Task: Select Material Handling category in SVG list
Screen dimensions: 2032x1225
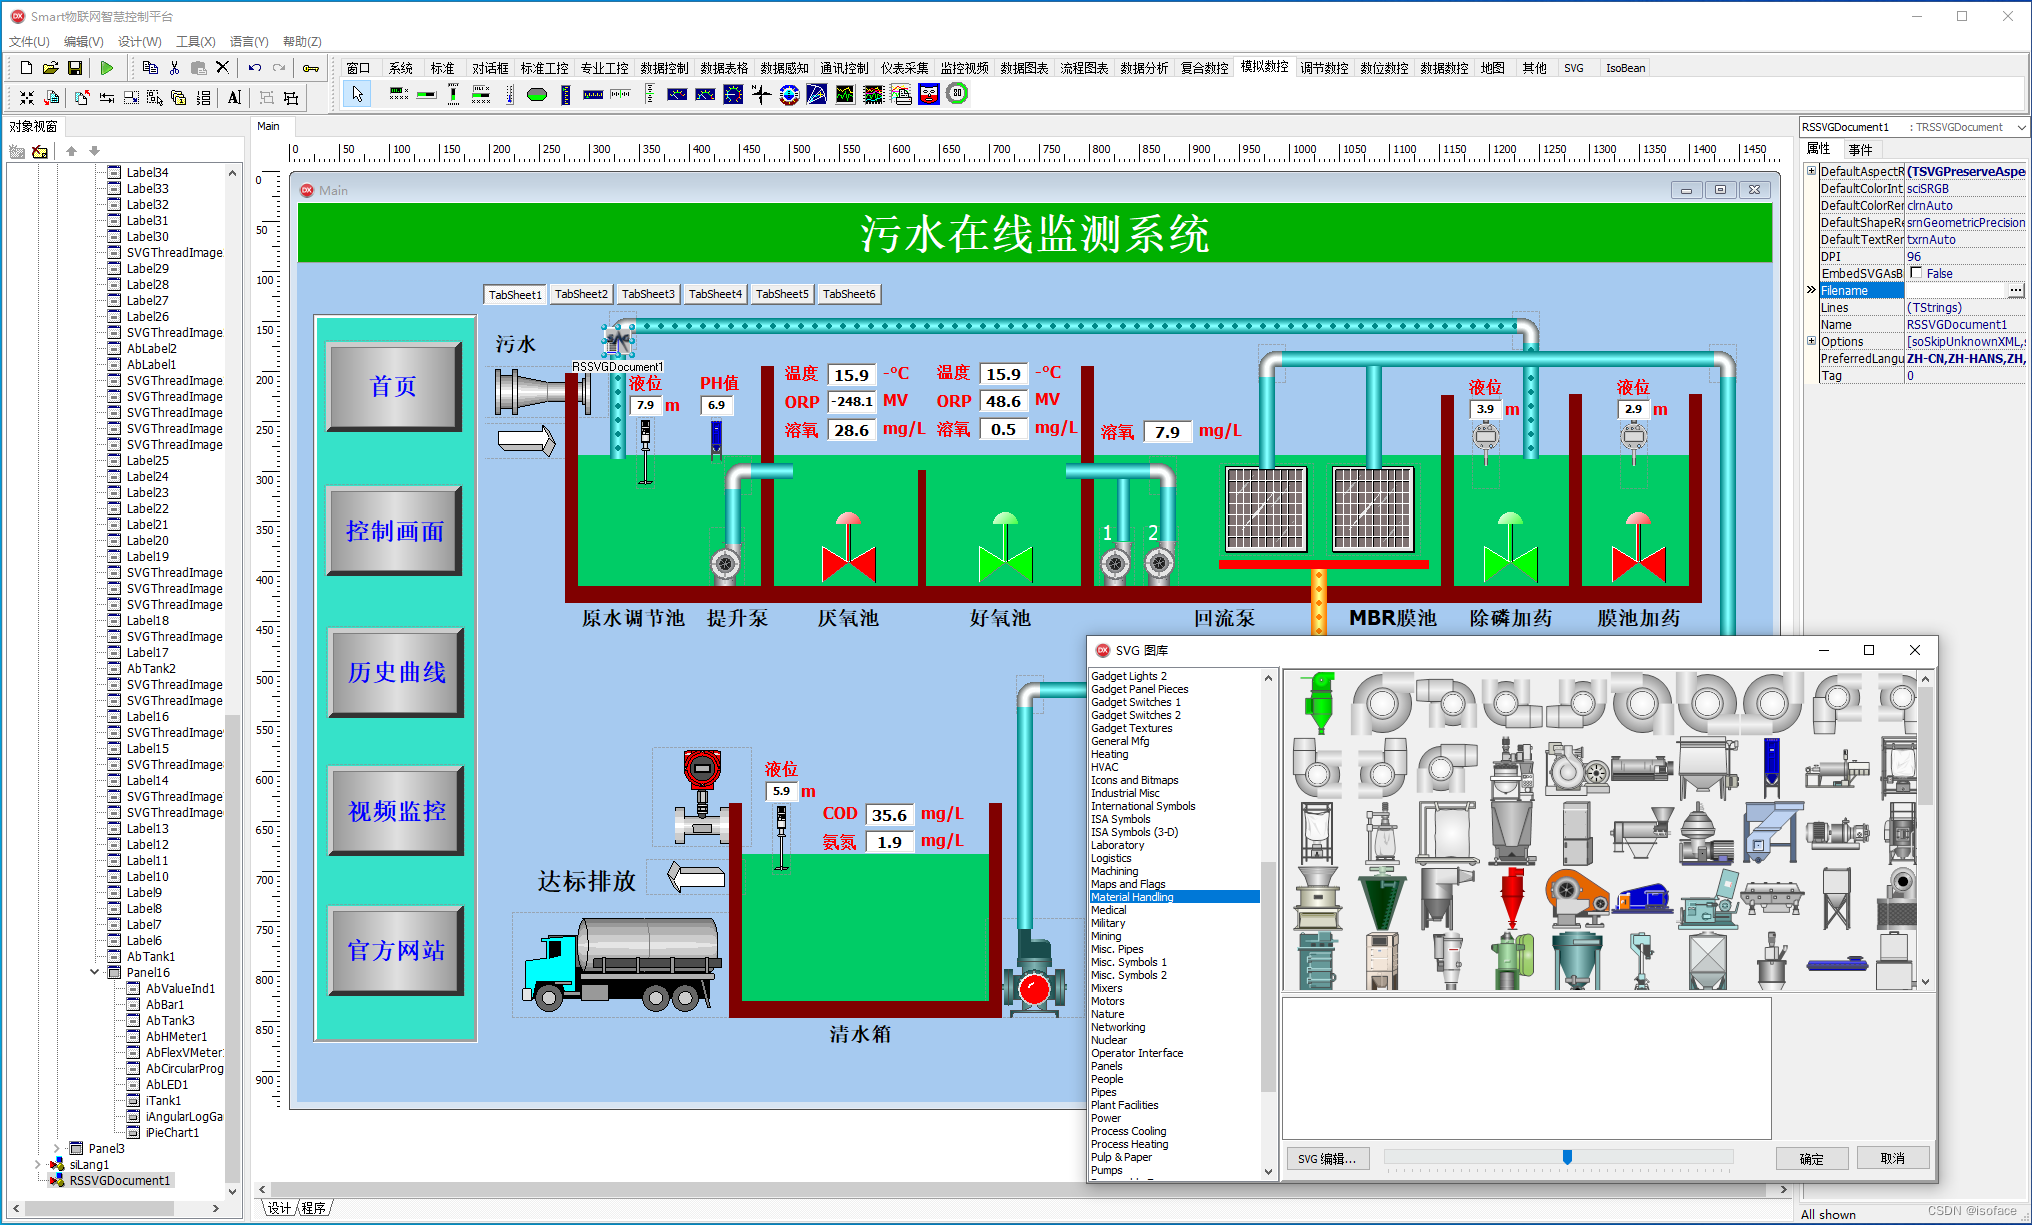Action: [x=1174, y=897]
